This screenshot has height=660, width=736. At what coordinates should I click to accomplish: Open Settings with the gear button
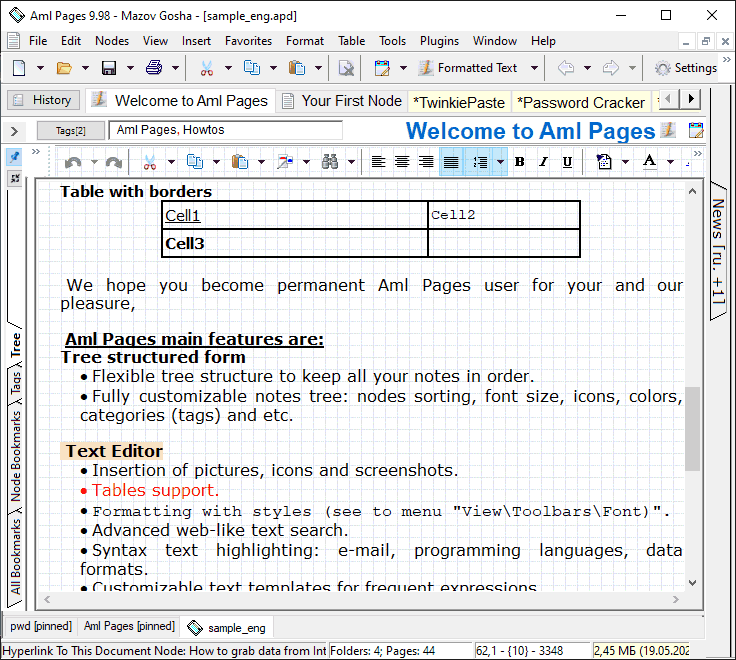[x=686, y=68]
